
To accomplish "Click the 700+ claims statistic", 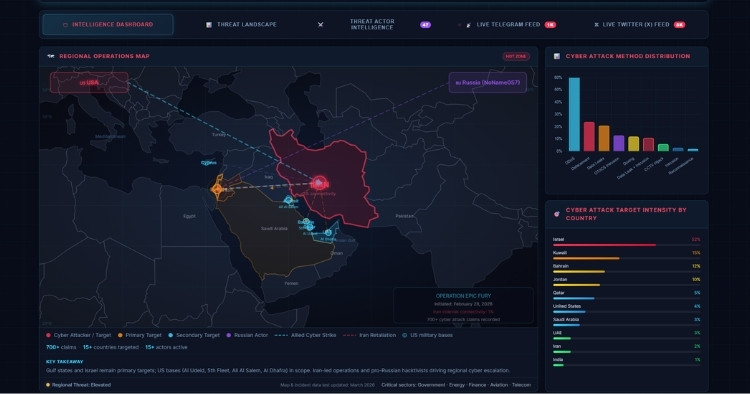I will [x=61, y=347].
